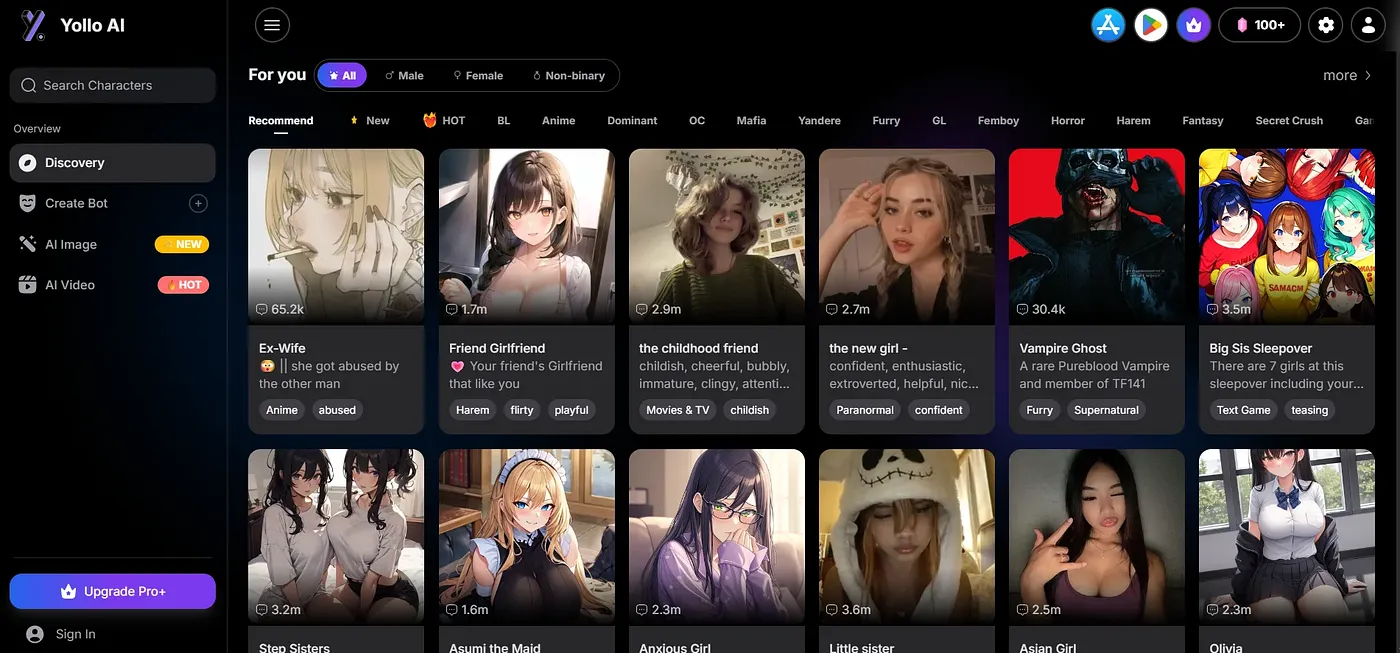Switch to the Fantasy tab
1400x653 pixels.
click(1203, 120)
